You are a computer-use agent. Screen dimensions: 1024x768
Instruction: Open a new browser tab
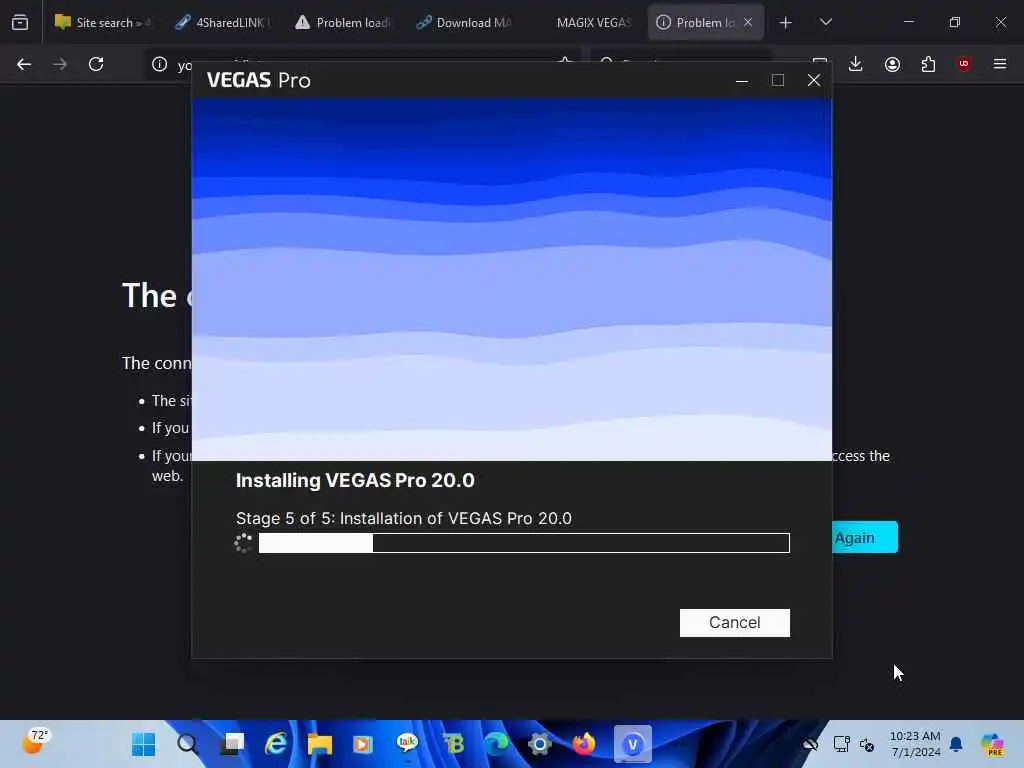pos(786,22)
